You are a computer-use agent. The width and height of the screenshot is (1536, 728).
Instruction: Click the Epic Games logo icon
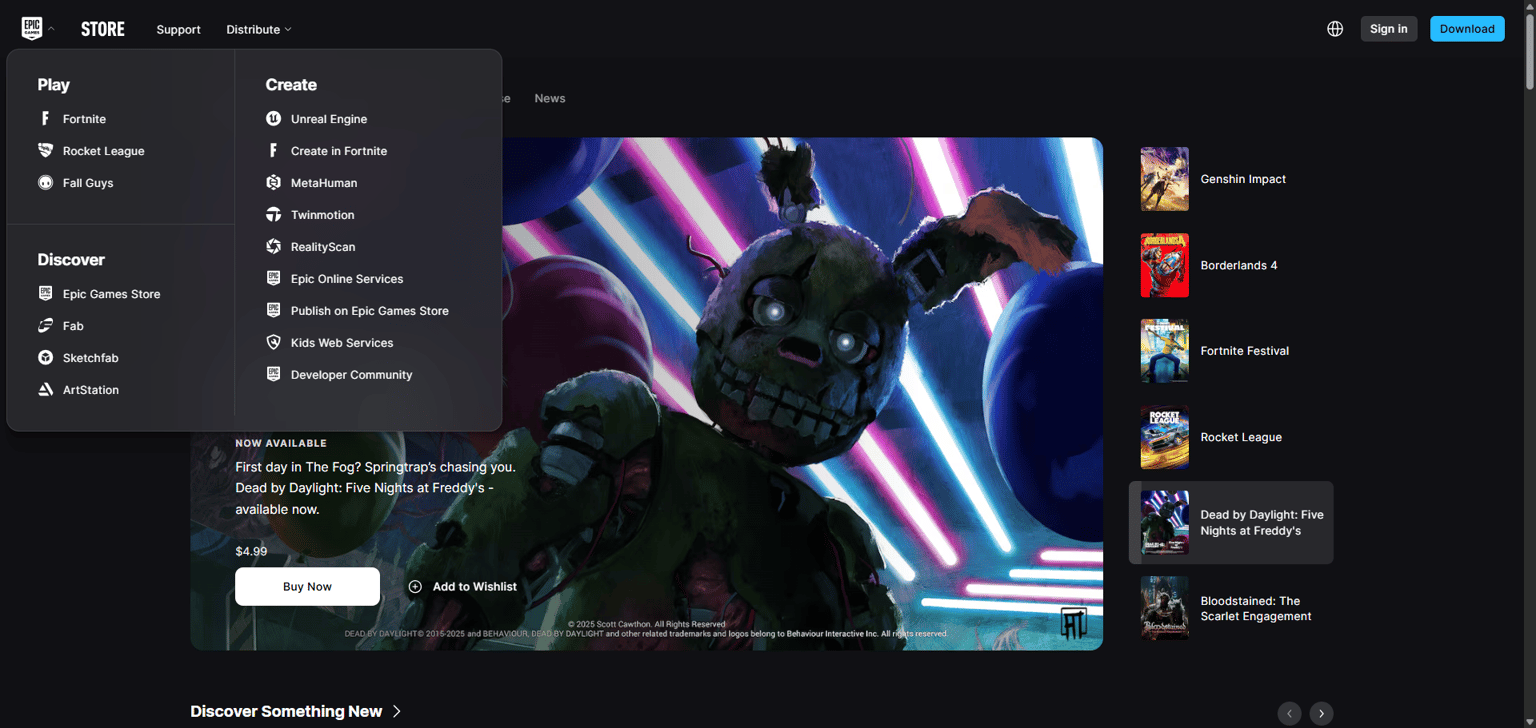[32, 29]
